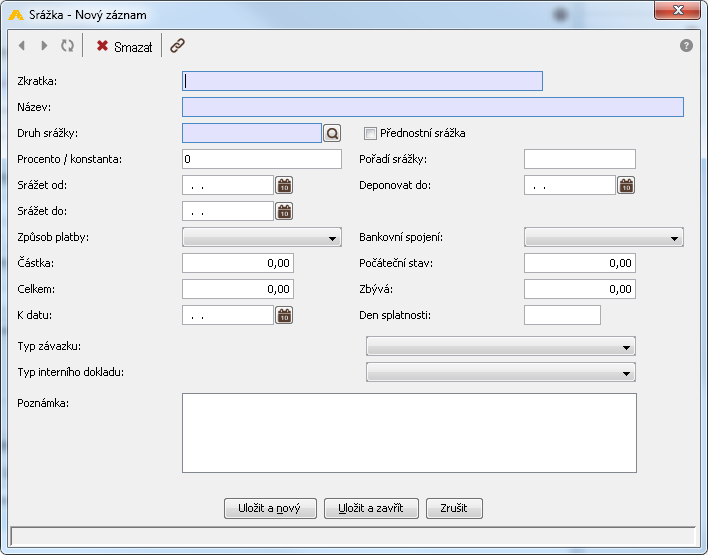
Task: Click Deponovat do date field
Action: (570, 185)
